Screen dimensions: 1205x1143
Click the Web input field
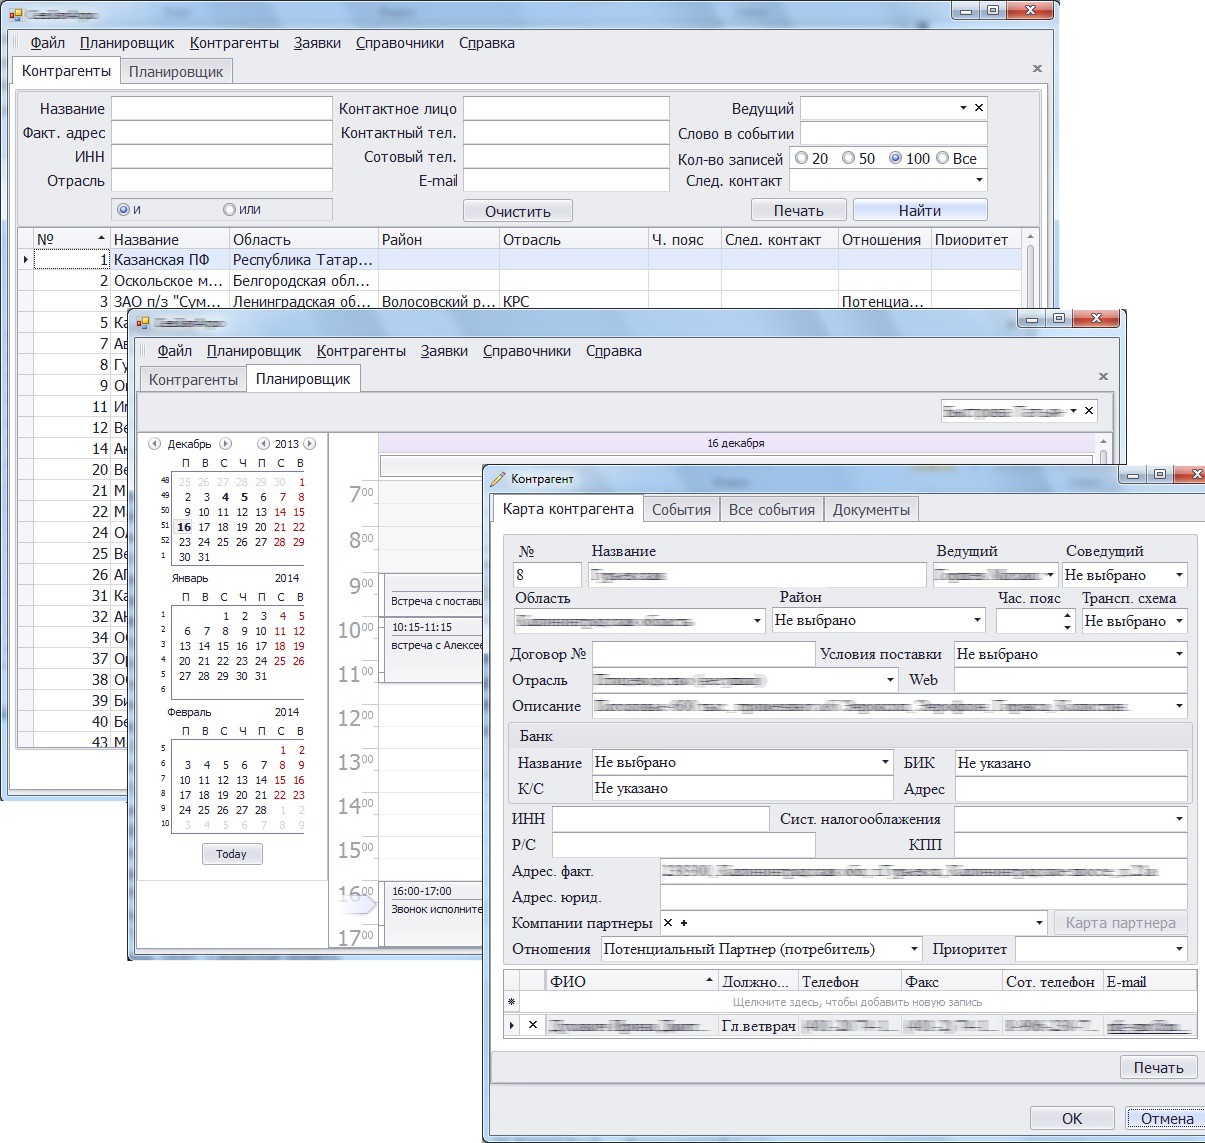coord(1071,680)
